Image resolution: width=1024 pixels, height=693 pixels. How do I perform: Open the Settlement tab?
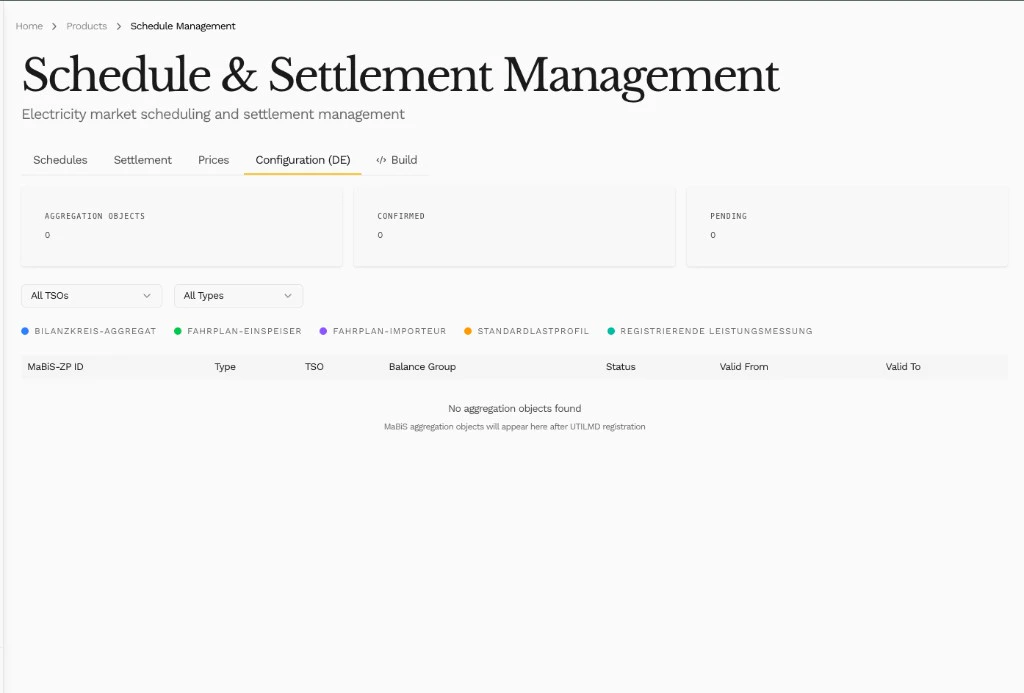coord(142,159)
